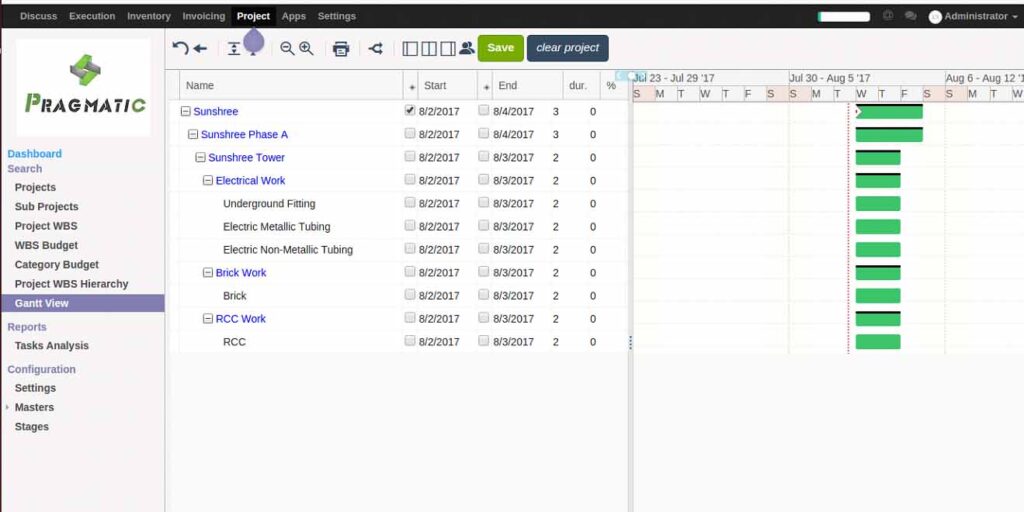The width and height of the screenshot is (1024, 512).
Task: Toggle the Sunshree start date milestone checkbox
Action: coord(410,111)
